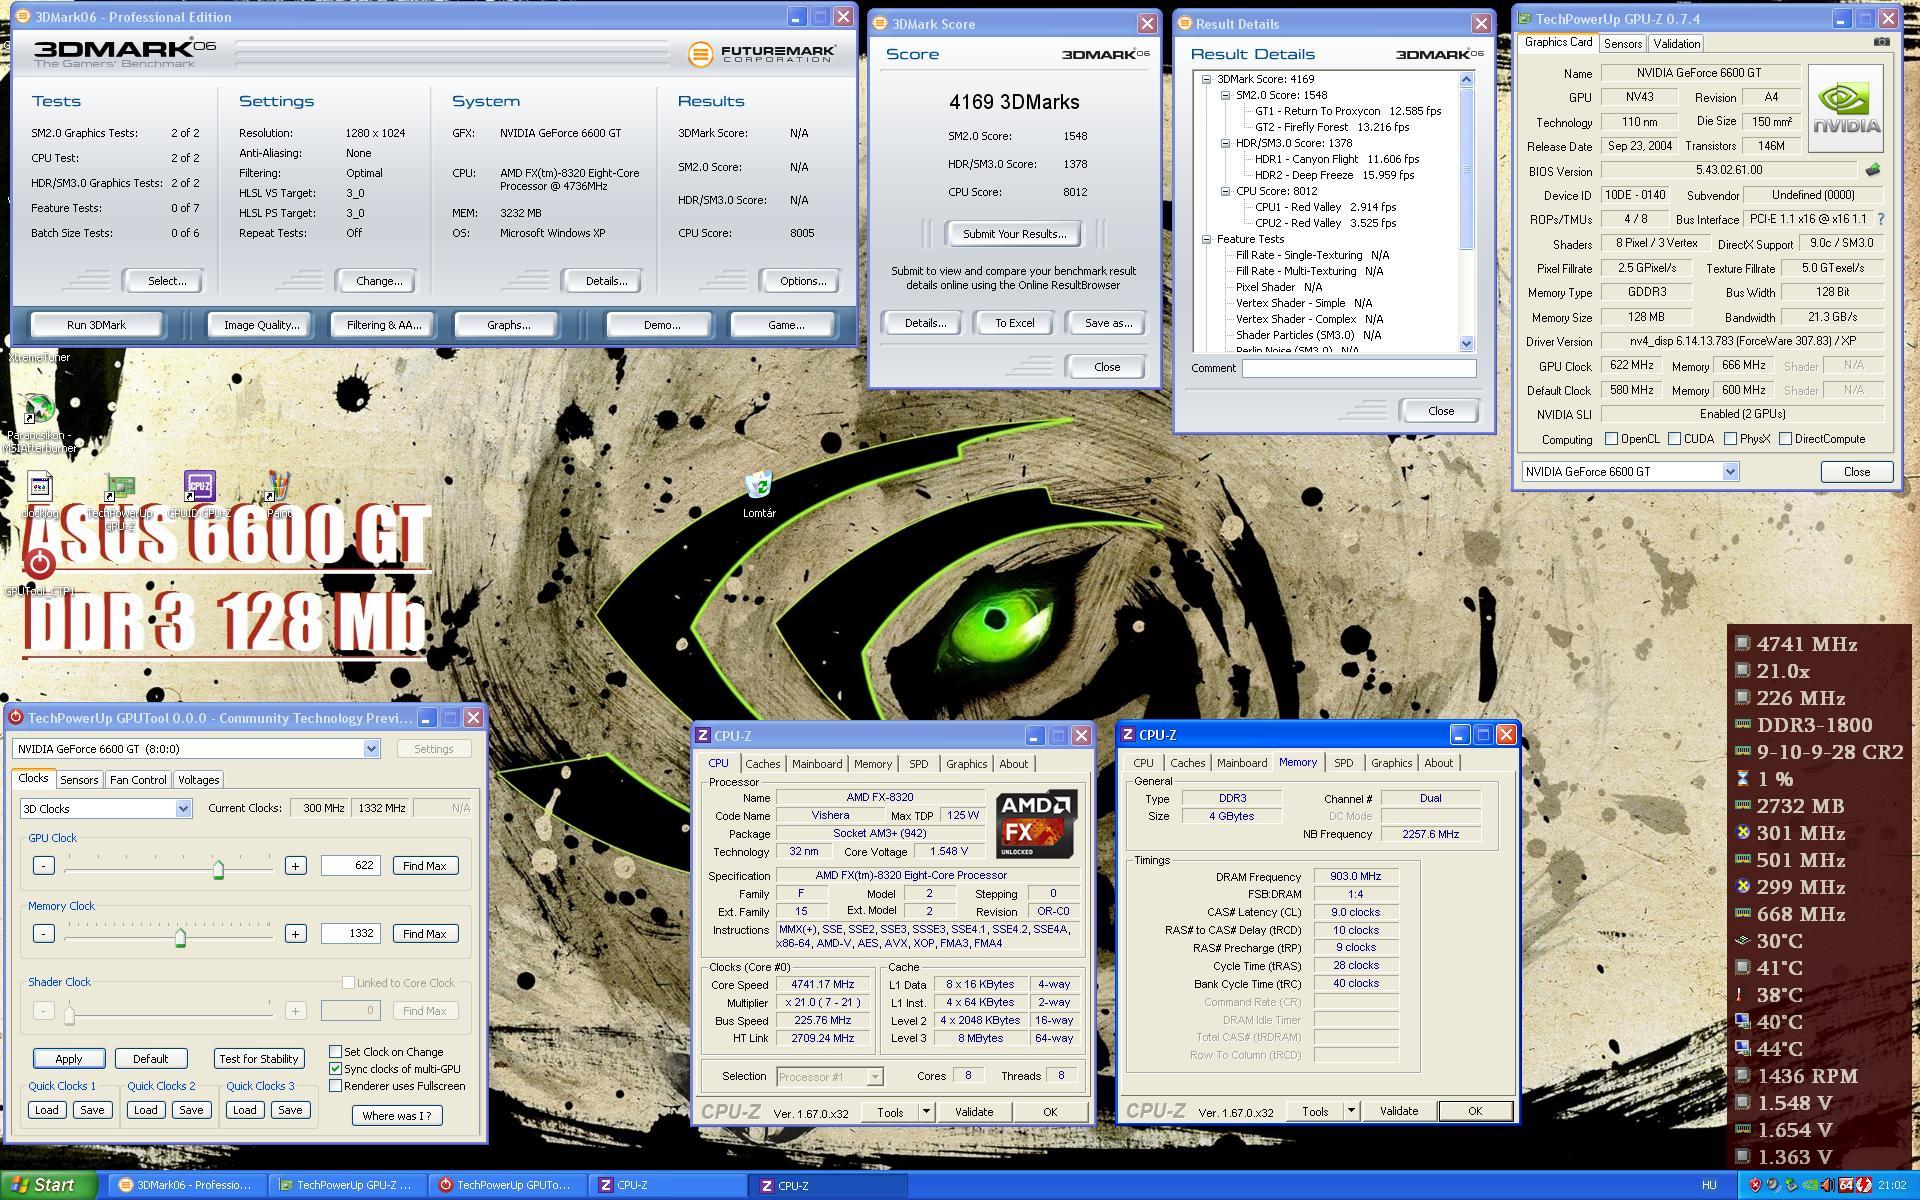Open the MSI Afterburner desktop shortcut
The width and height of the screenshot is (1920, 1200).
point(38,409)
